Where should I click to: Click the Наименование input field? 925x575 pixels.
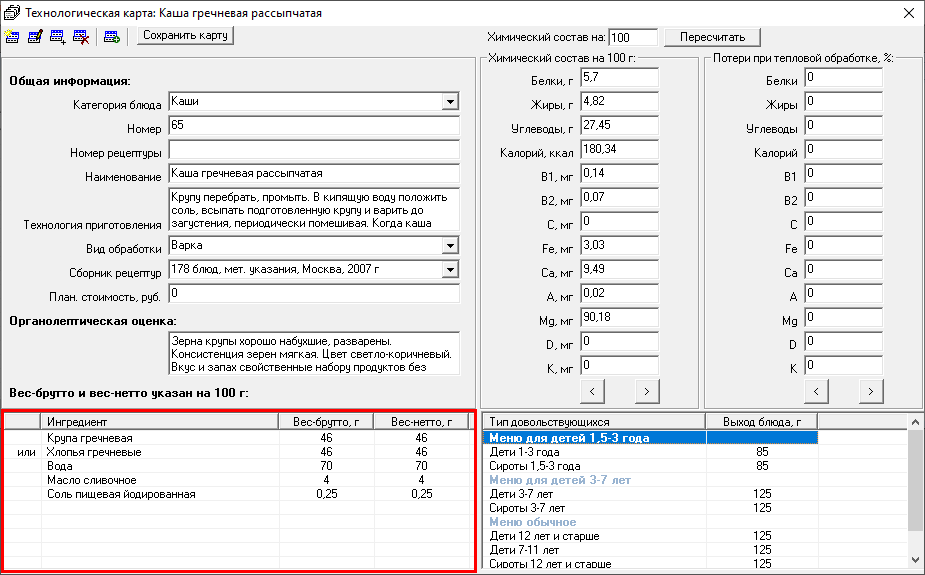click(x=312, y=175)
